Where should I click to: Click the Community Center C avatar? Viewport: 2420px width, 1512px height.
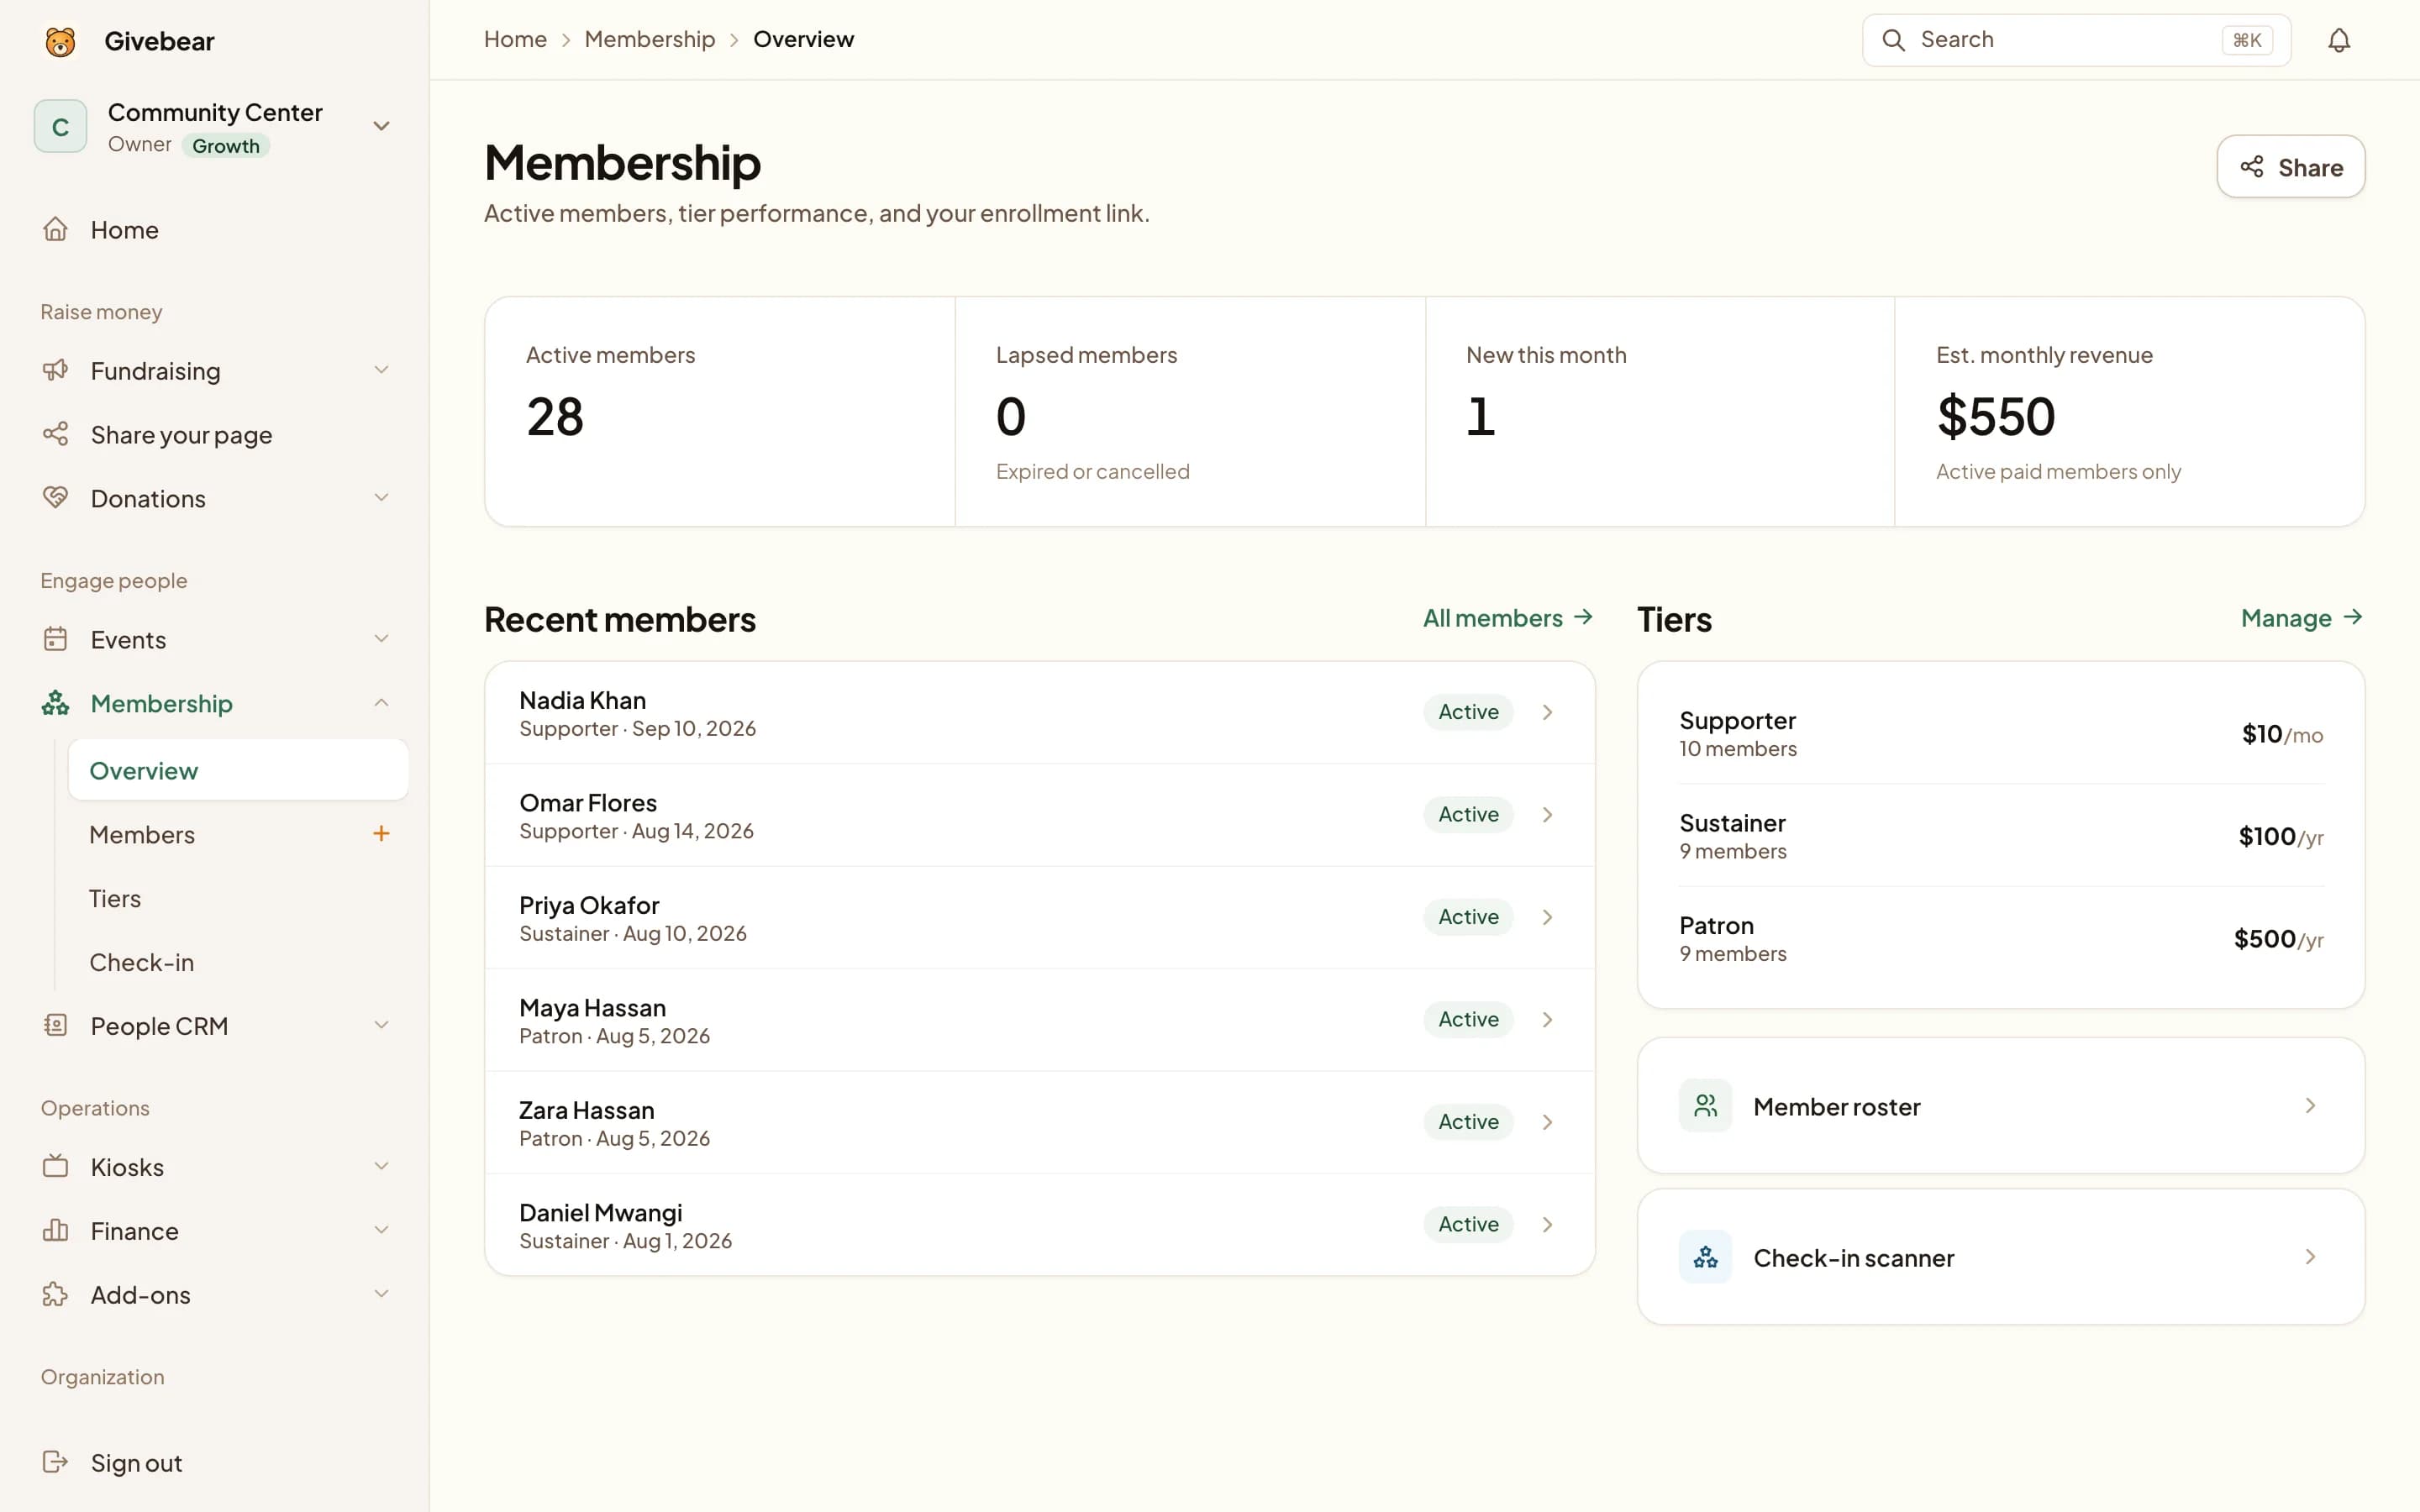tap(60, 126)
